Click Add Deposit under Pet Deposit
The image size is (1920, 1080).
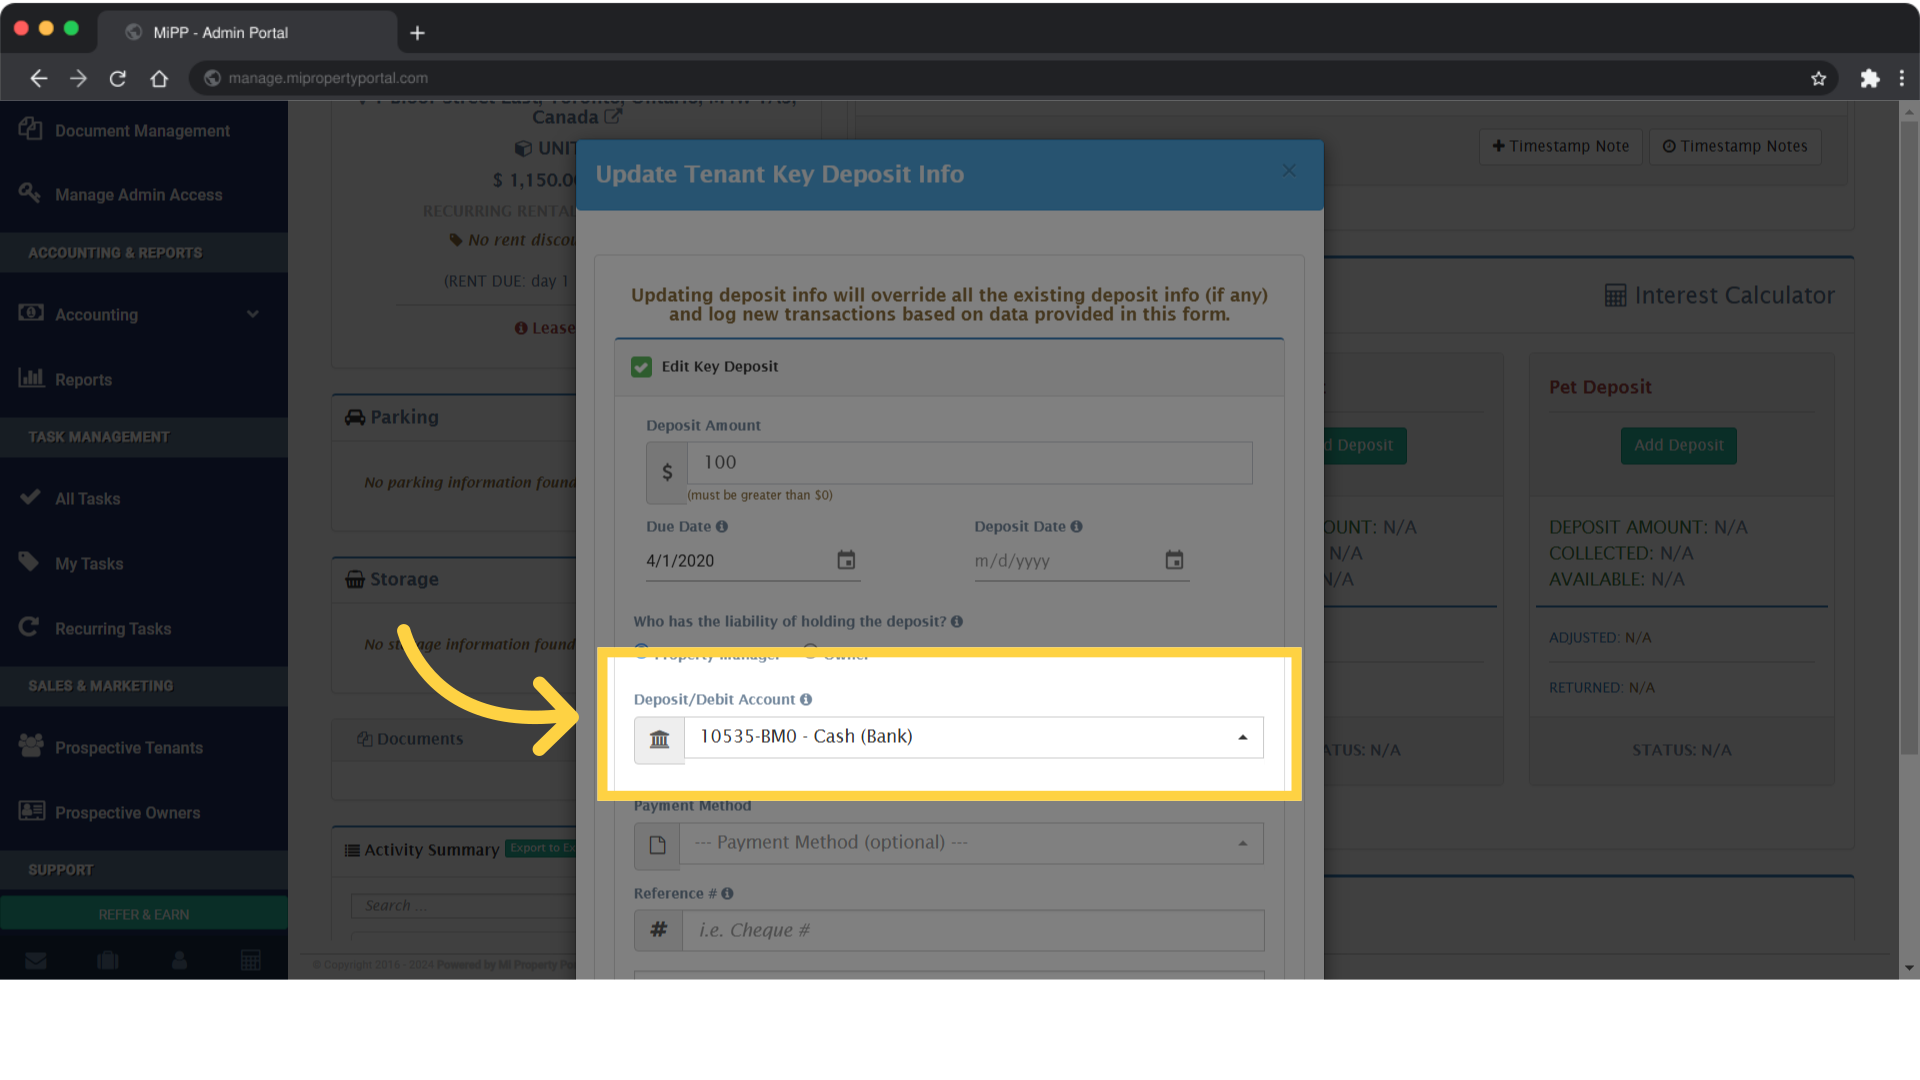click(1678, 445)
